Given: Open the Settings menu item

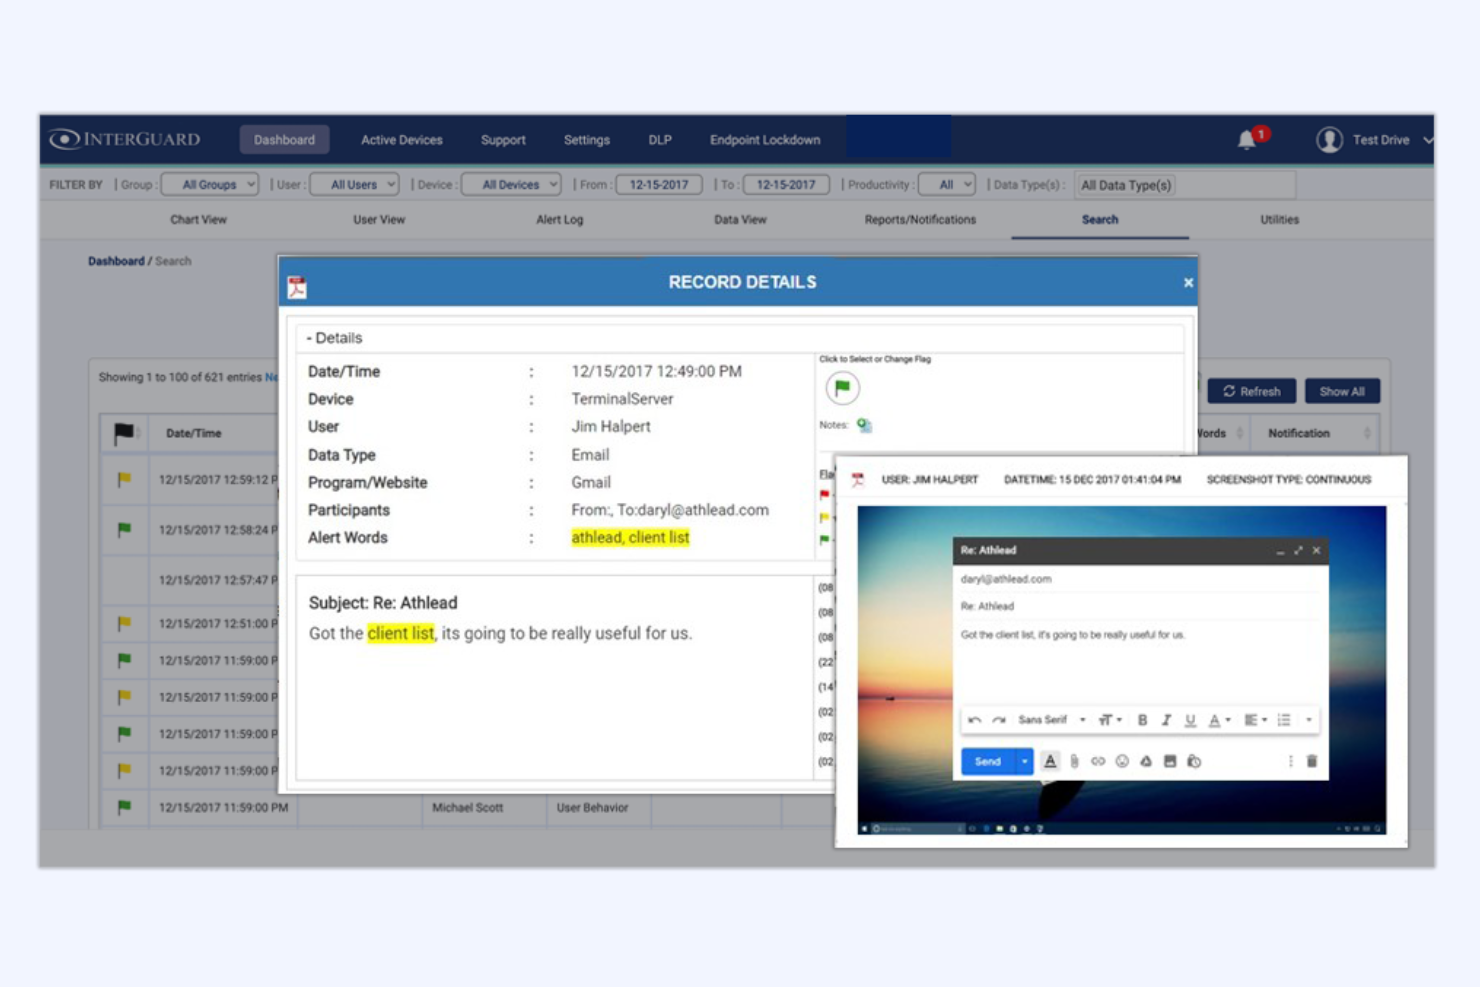Looking at the screenshot, I should pyautogui.click(x=587, y=140).
